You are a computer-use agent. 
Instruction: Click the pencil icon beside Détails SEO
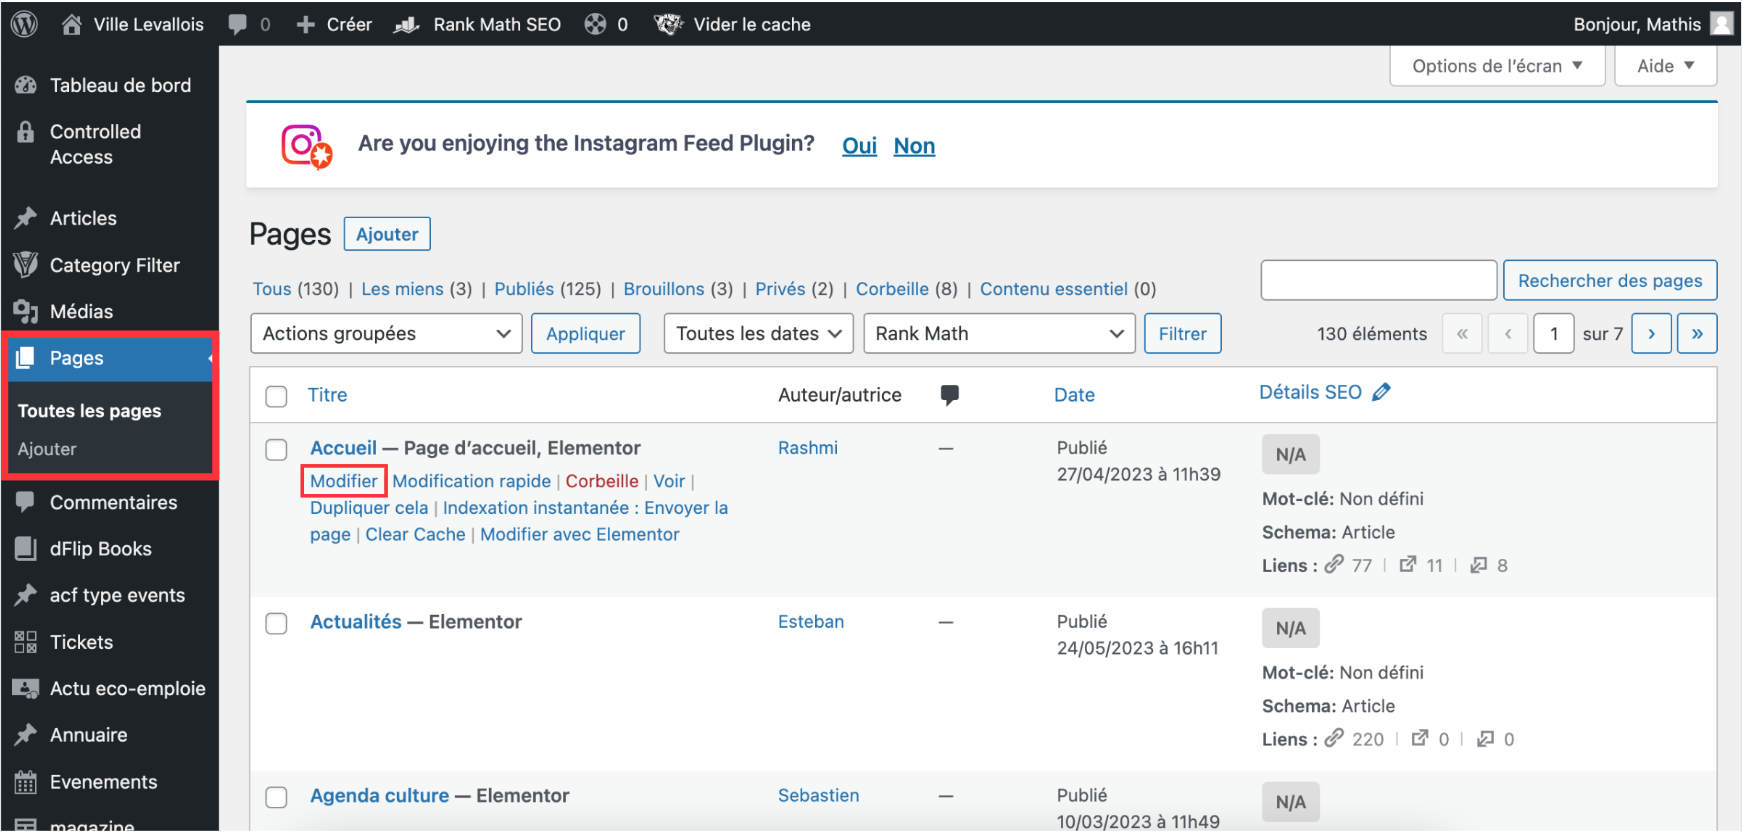click(1381, 392)
